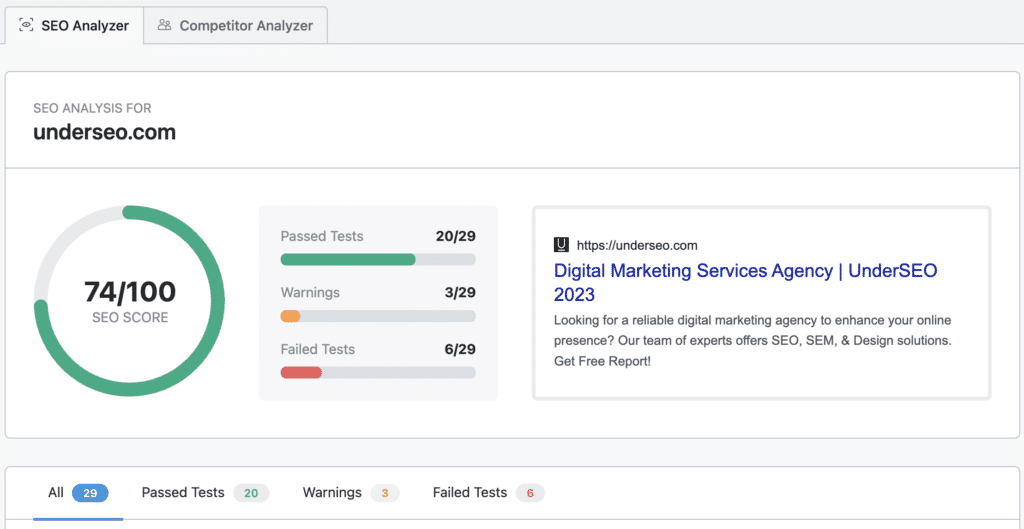
Task: Click the green Passed Tests progress bar
Action: [348, 259]
